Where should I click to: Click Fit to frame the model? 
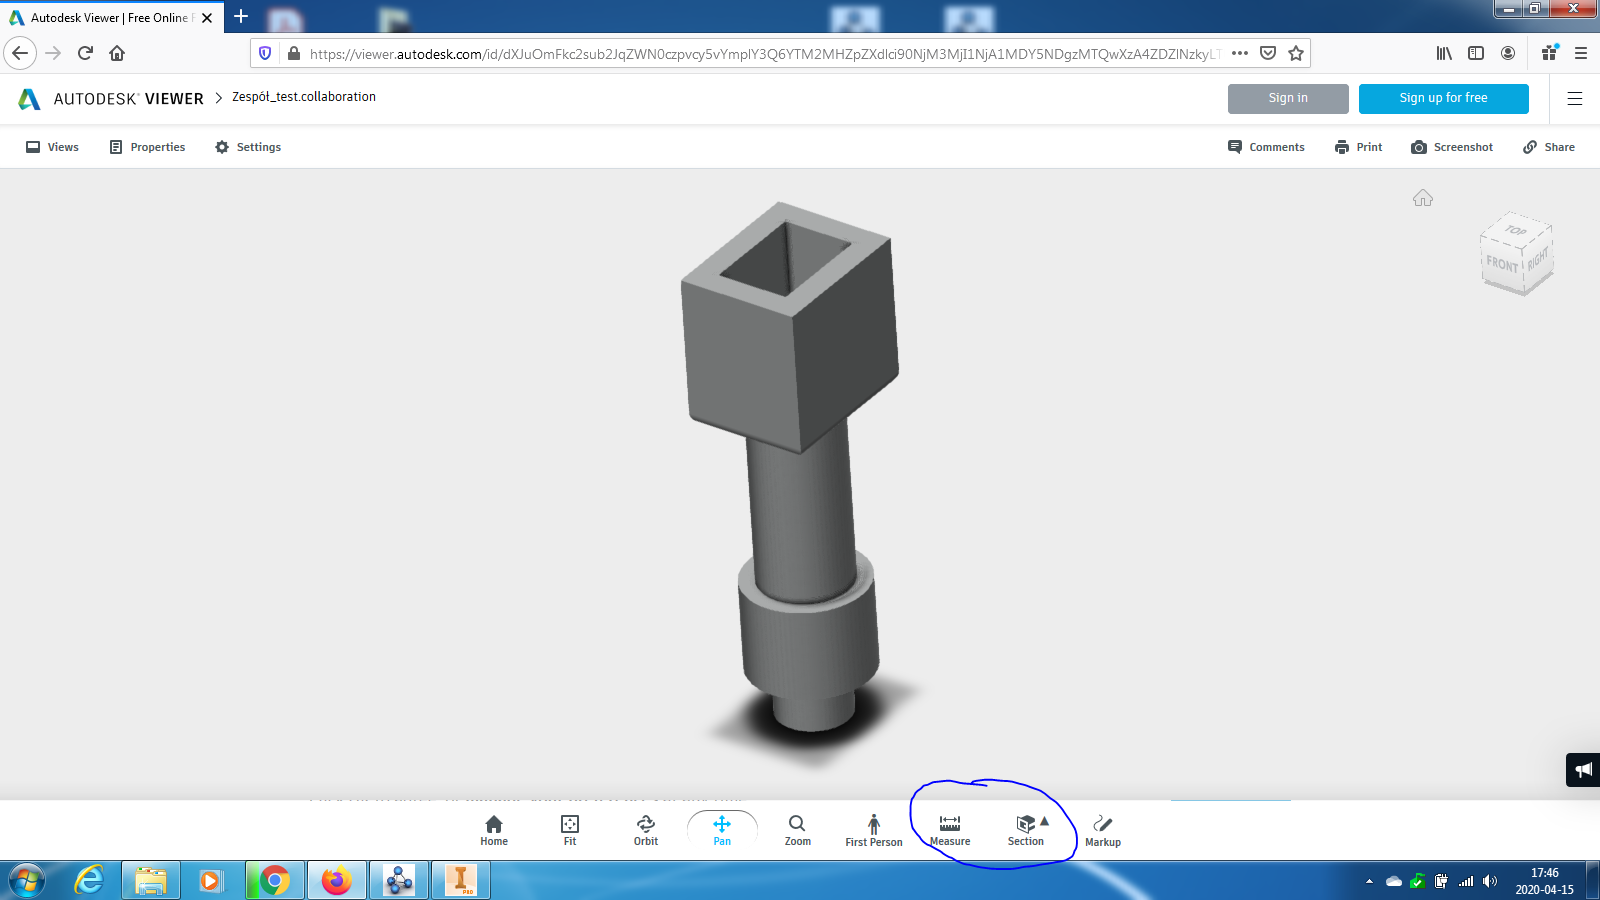569,830
